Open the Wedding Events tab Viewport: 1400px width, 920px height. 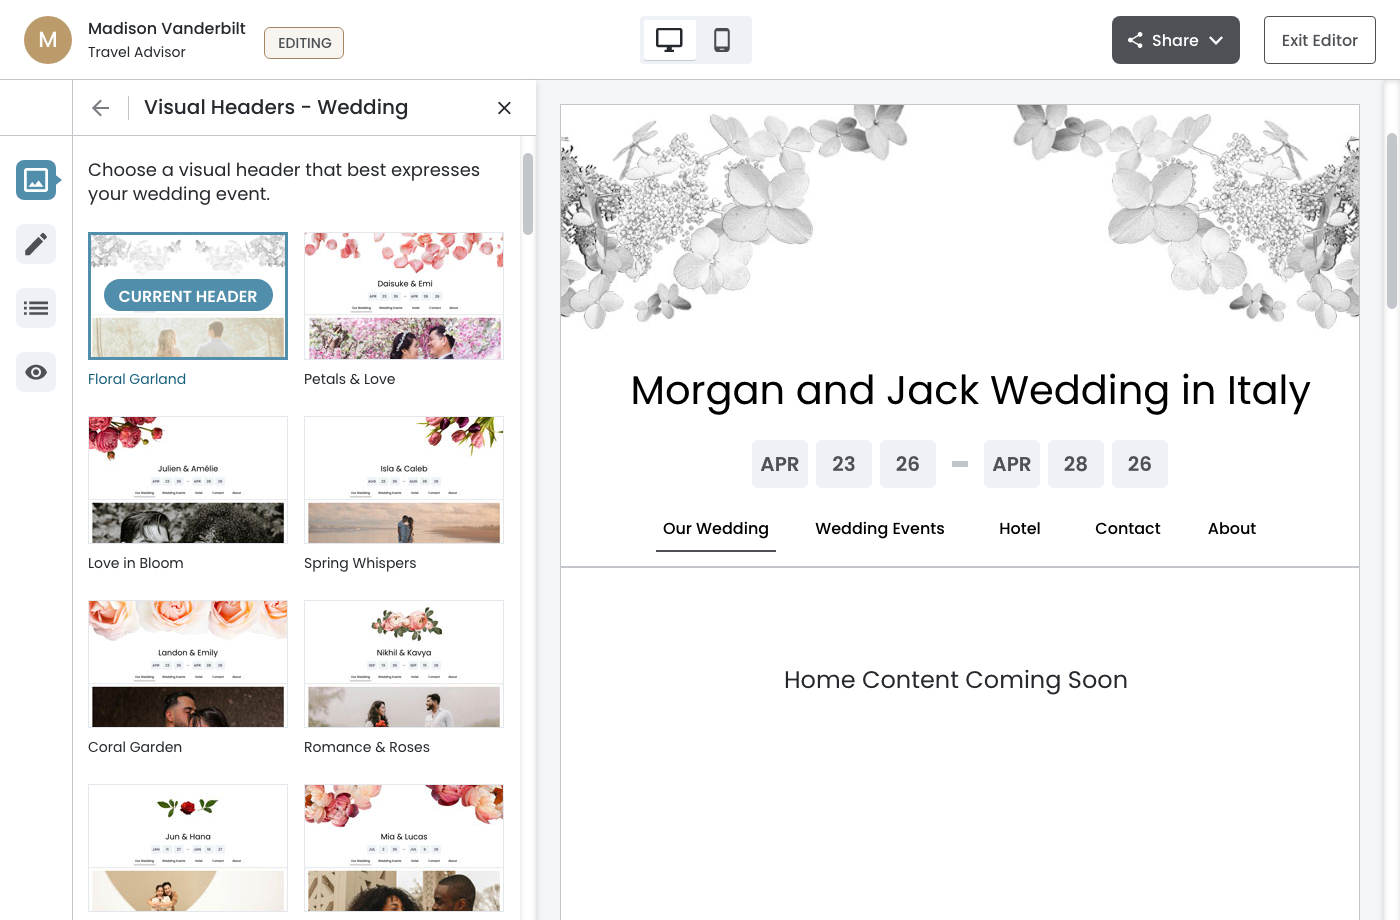[879, 528]
